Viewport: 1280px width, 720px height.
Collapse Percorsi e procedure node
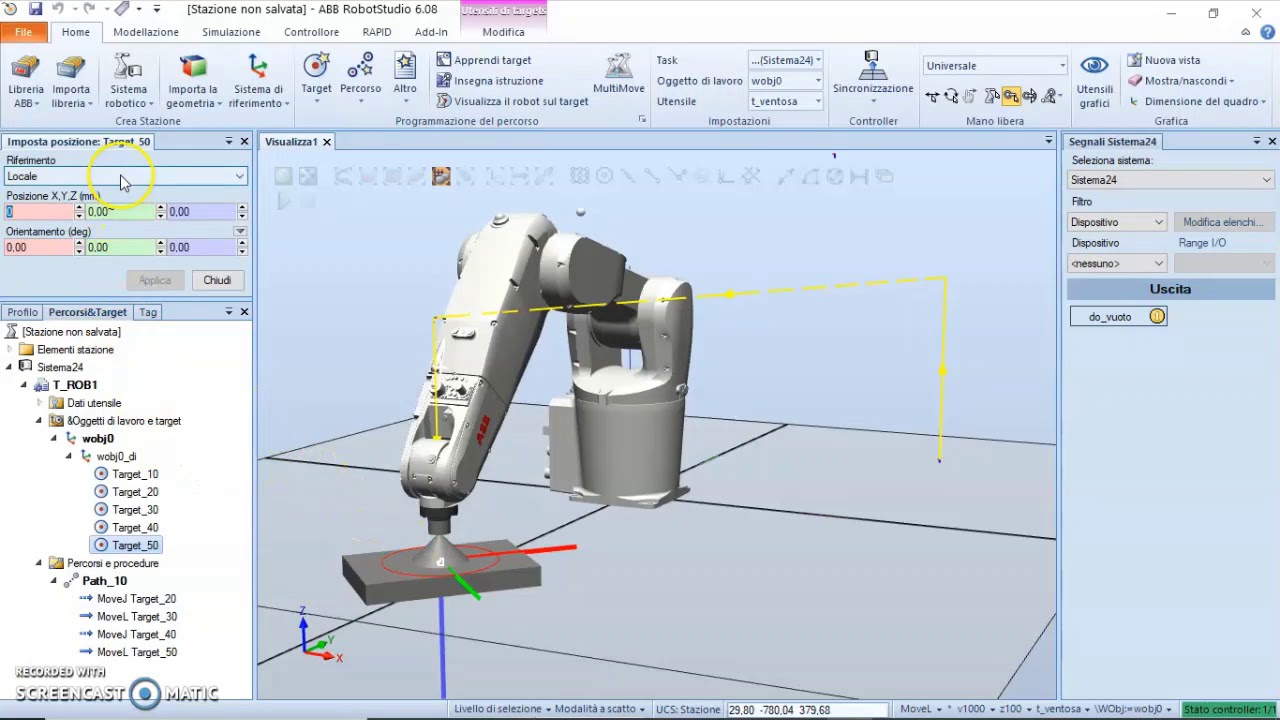tap(39, 563)
